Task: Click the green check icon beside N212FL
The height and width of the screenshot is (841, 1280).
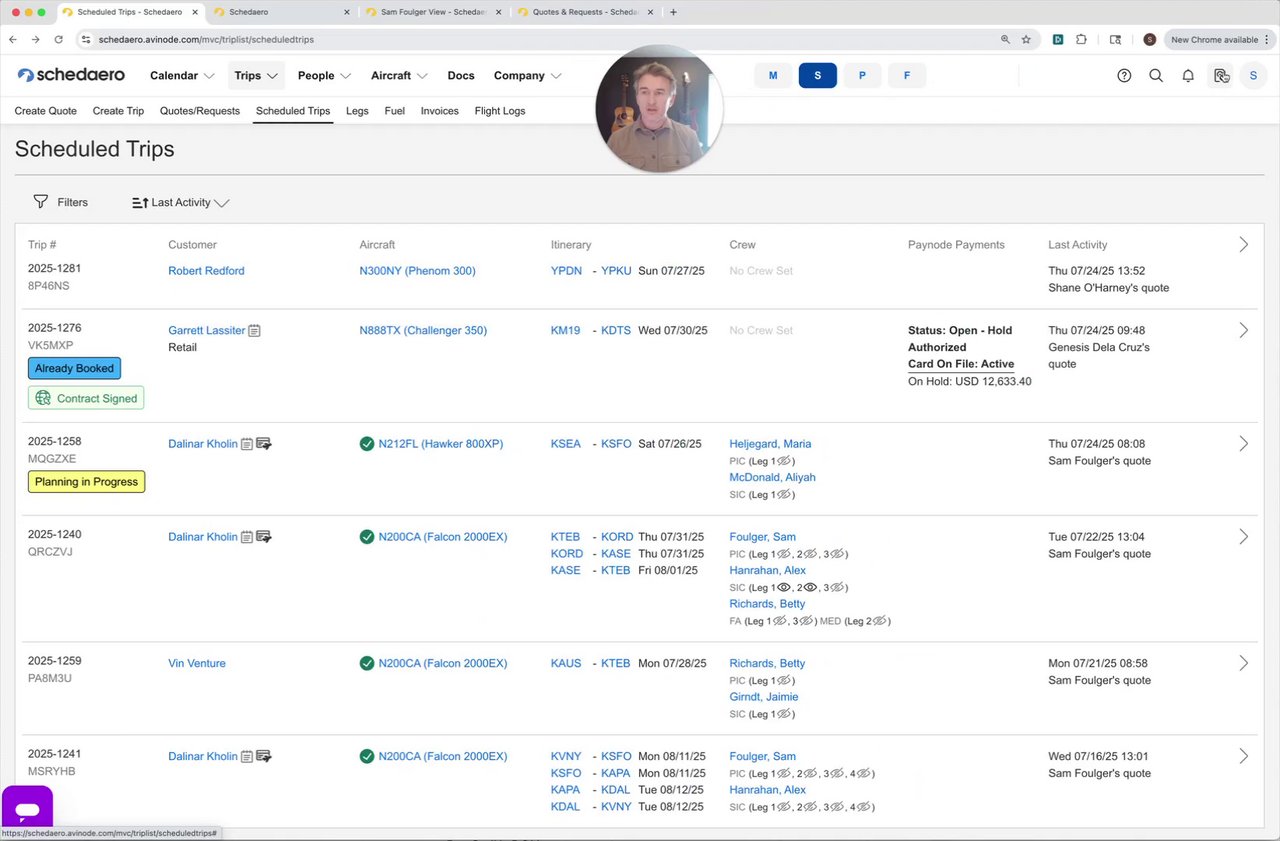Action: coord(367,444)
